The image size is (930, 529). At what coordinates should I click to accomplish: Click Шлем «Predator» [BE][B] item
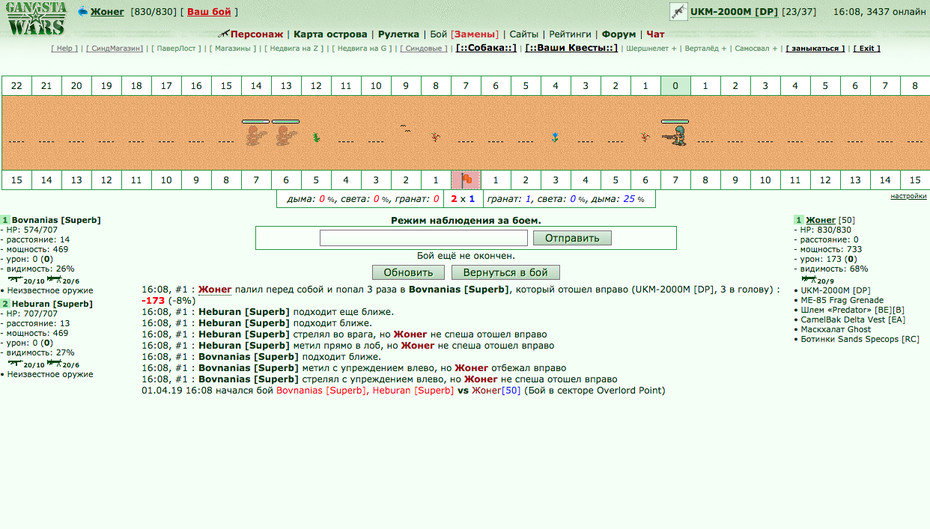(852, 310)
